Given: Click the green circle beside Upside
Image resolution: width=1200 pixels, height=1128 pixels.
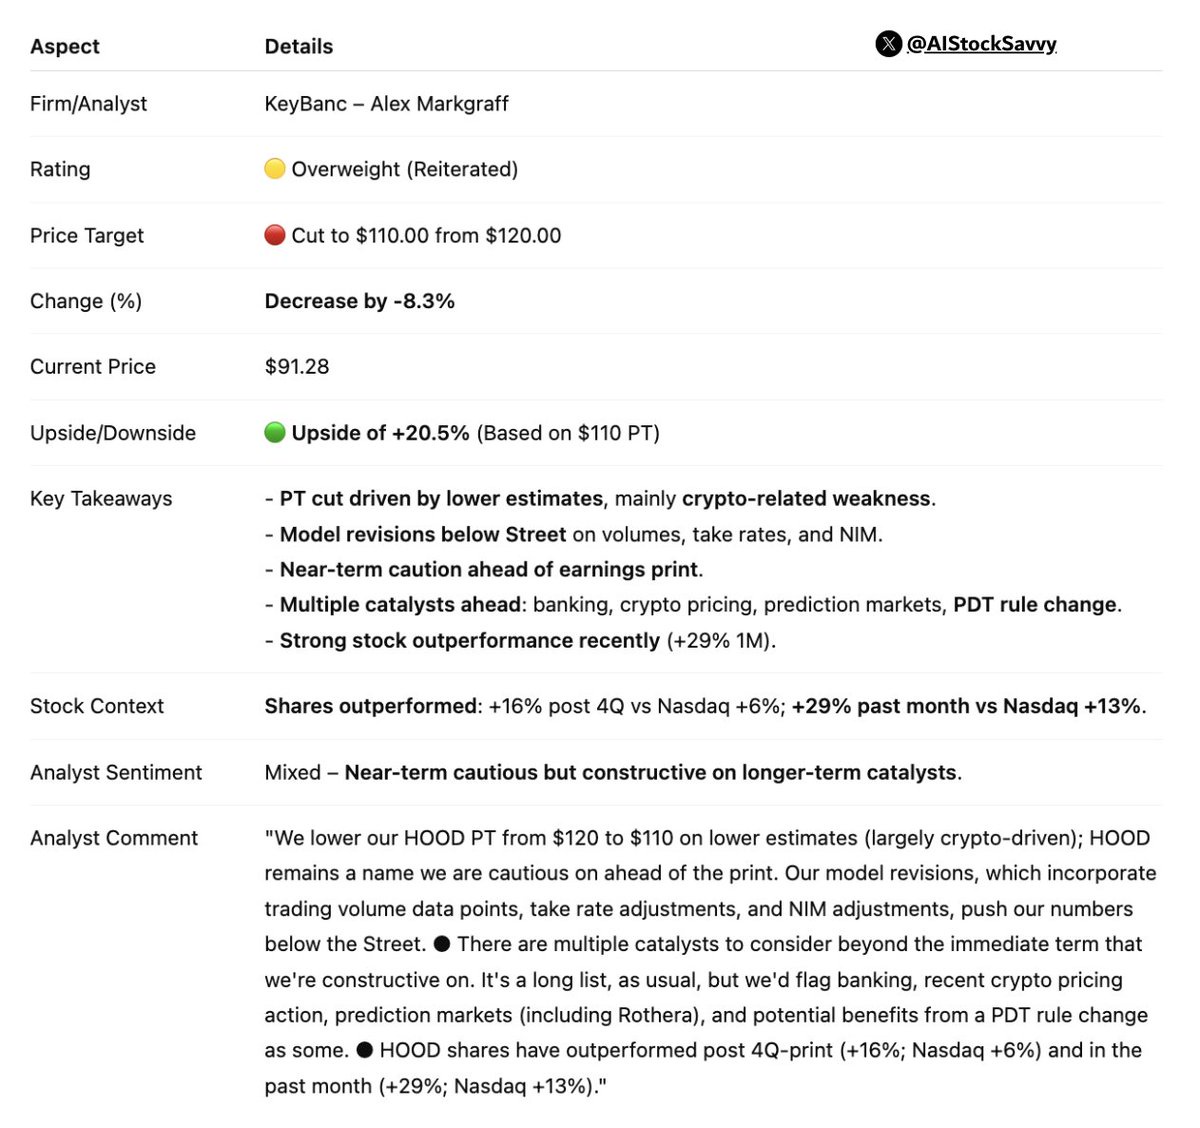Looking at the screenshot, I should pos(275,432).
